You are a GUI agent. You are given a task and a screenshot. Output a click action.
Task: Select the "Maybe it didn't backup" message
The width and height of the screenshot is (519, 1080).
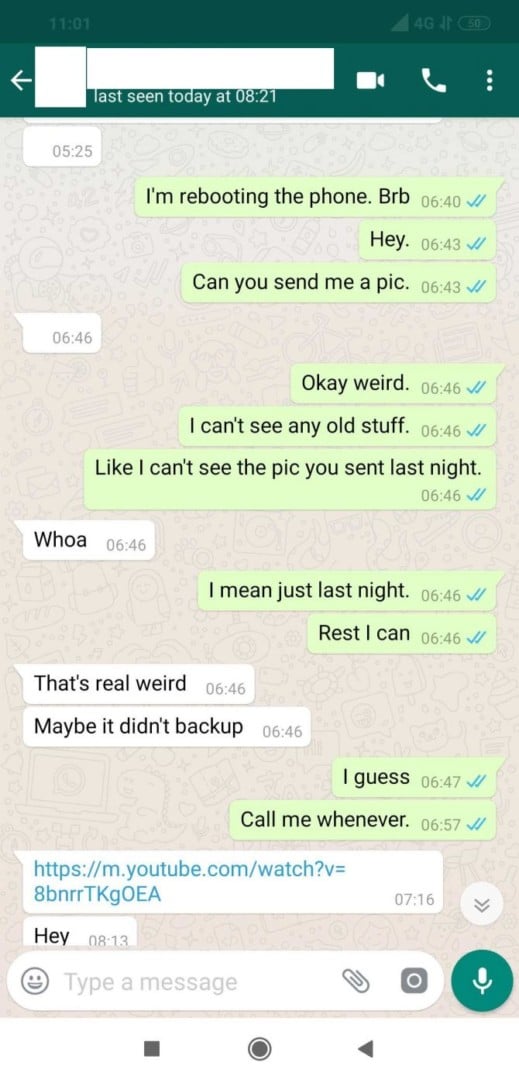(x=167, y=727)
